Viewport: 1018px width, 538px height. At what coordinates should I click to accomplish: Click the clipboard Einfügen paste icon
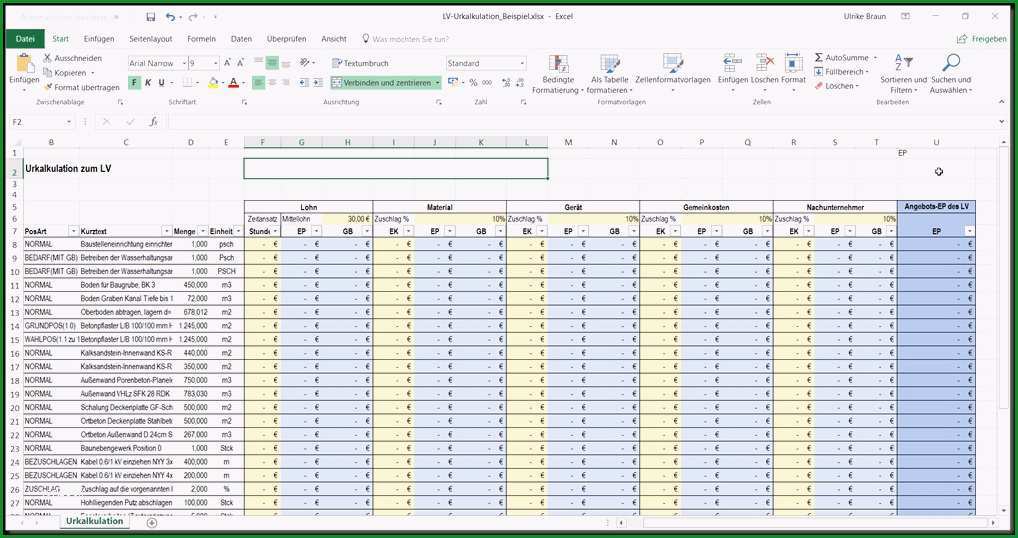25,64
